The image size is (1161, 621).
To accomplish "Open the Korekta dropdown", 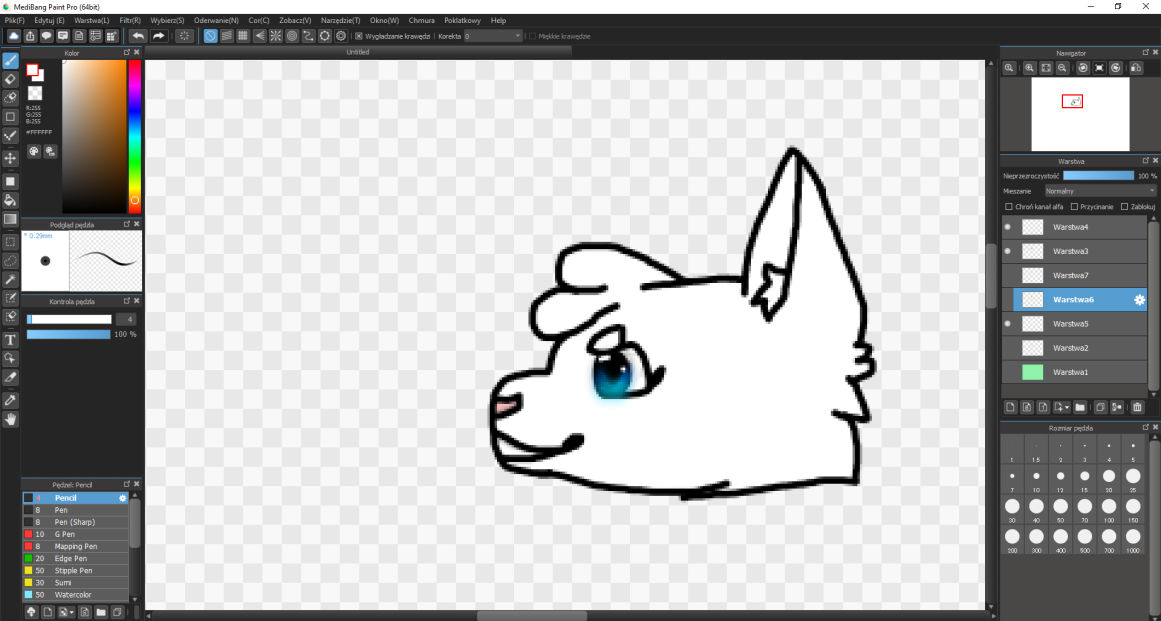I will (x=493, y=36).
